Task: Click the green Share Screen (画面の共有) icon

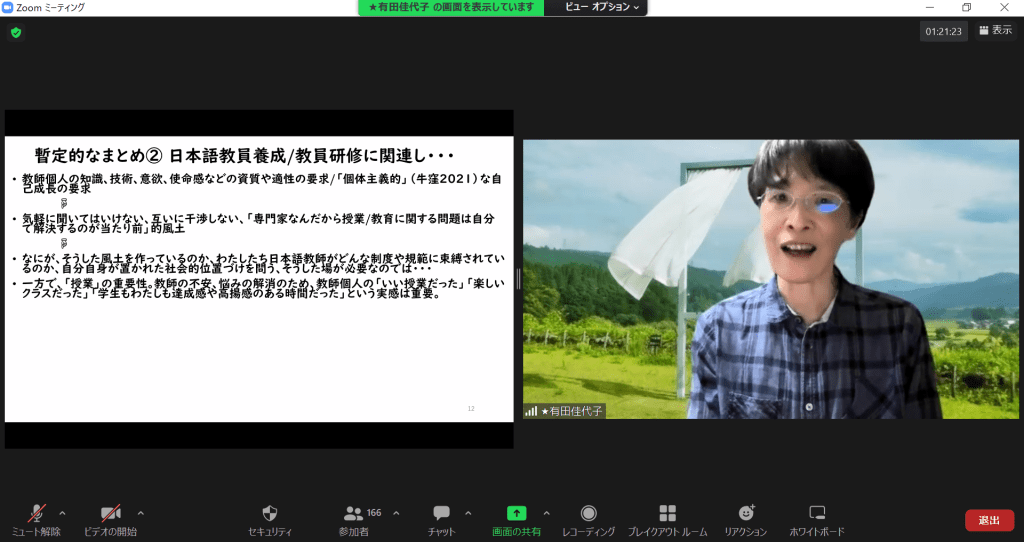Action: (x=516, y=514)
